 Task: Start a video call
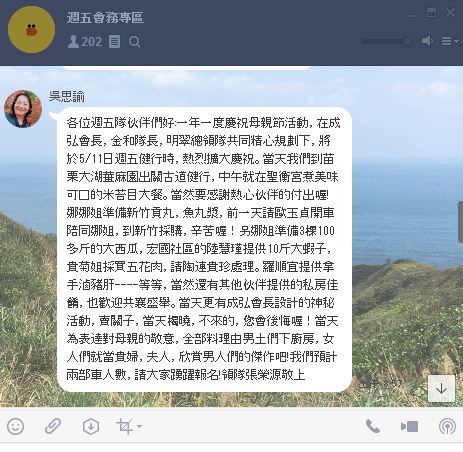[x=409, y=426]
